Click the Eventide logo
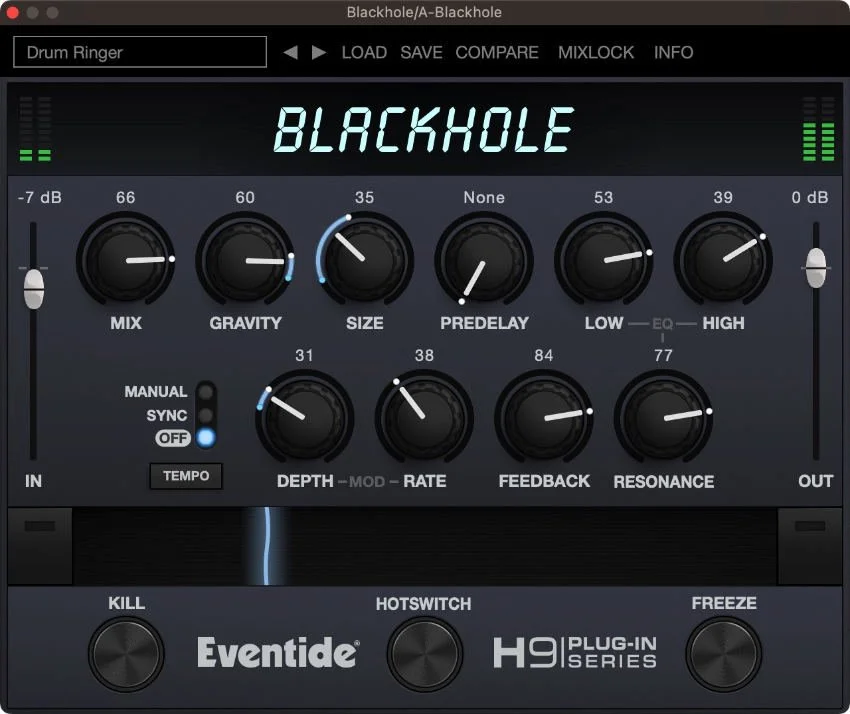Image resolution: width=850 pixels, height=714 pixels. coord(278,652)
